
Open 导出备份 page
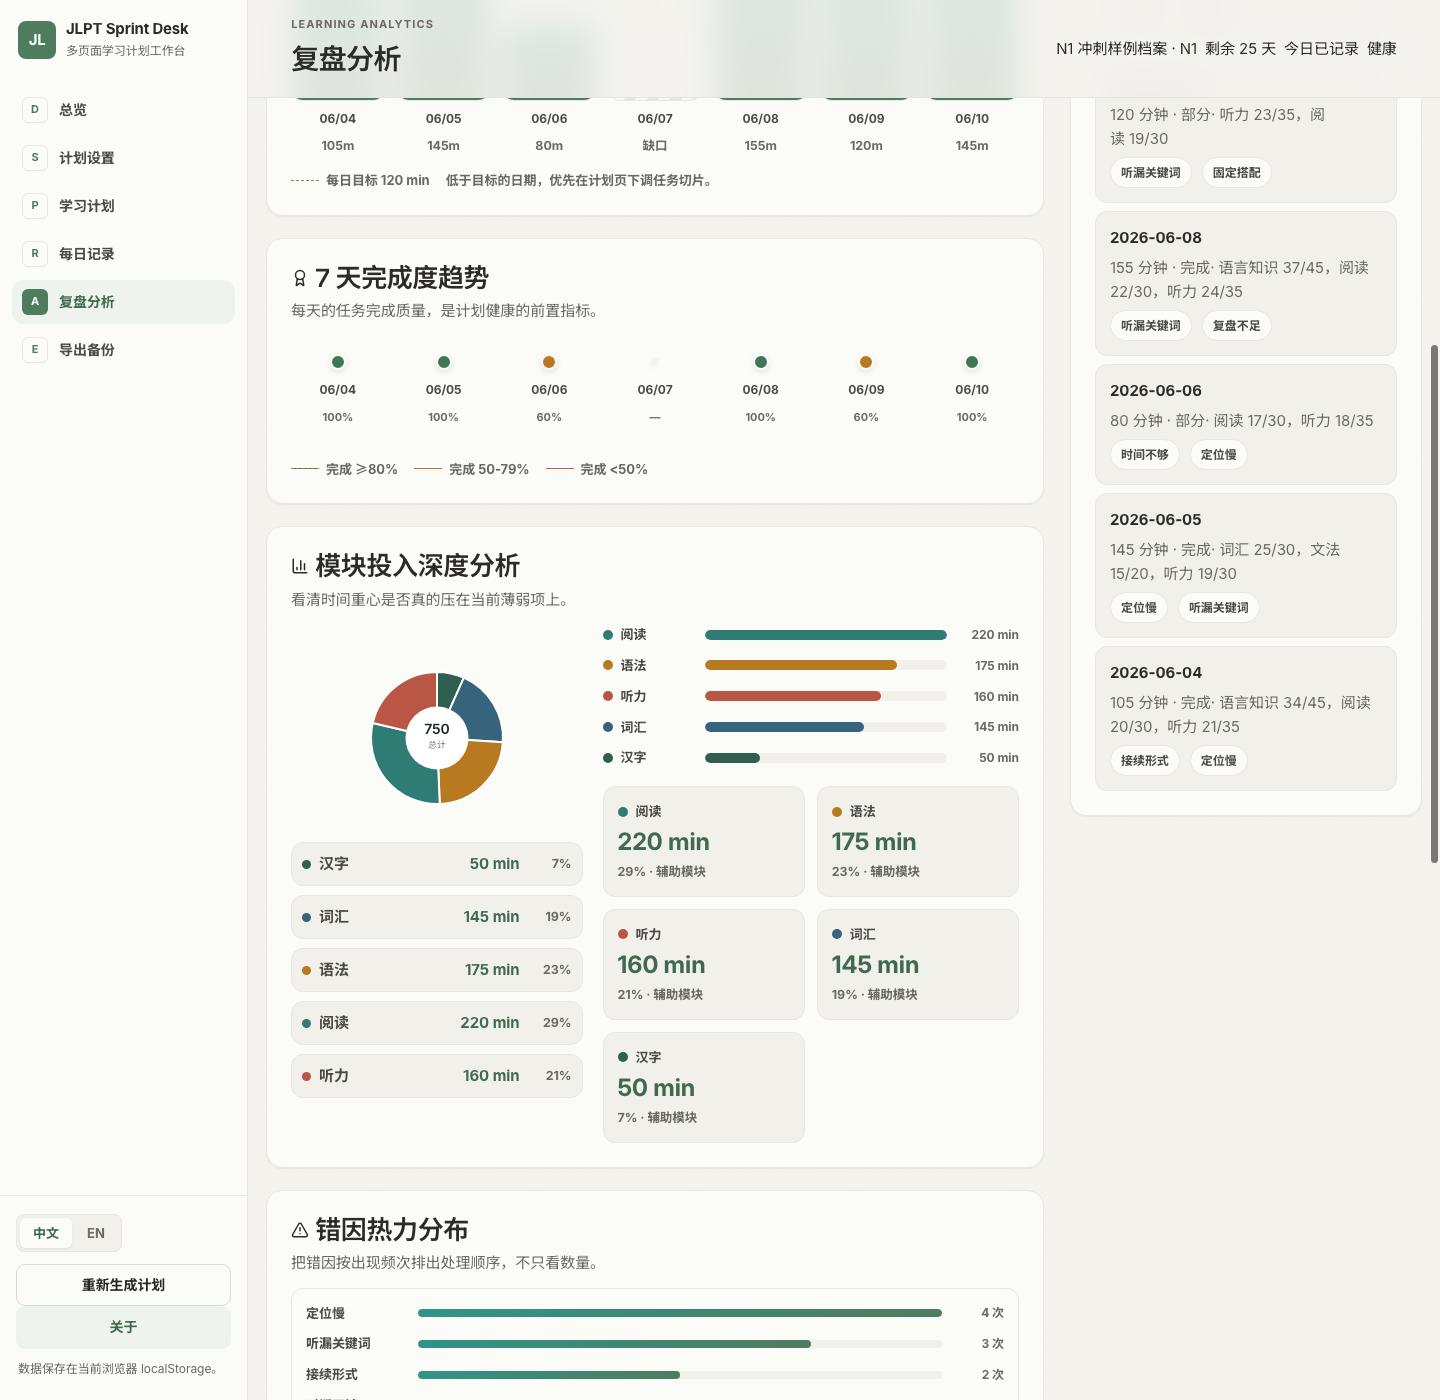(x=123, y=350)
